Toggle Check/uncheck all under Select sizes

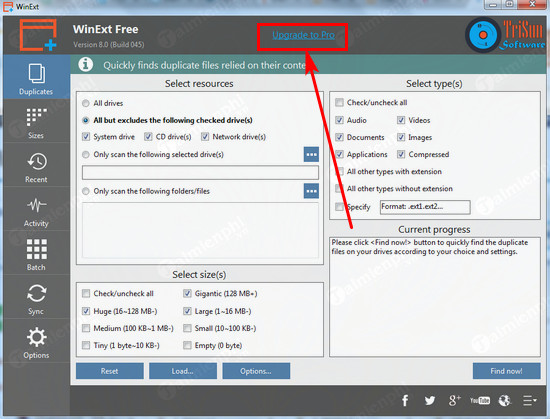tap(86, 293)
